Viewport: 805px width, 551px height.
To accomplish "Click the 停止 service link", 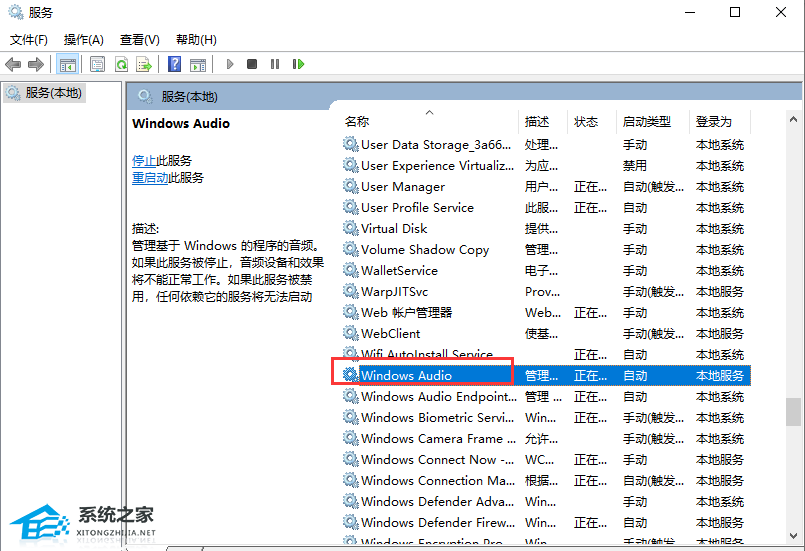I will tap(144, 160).
